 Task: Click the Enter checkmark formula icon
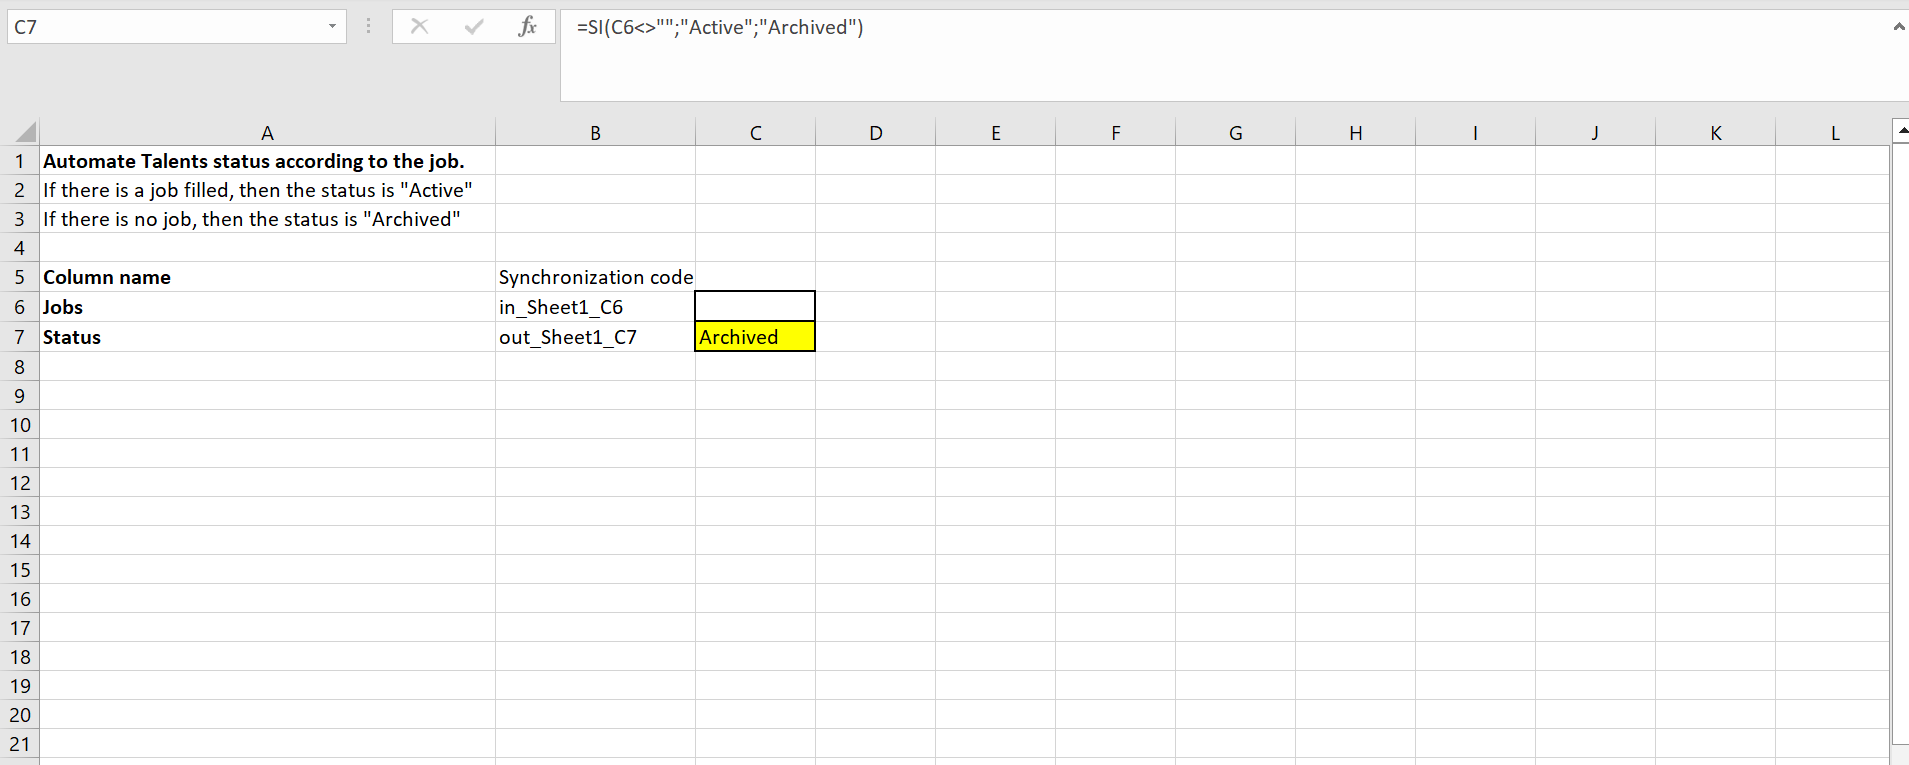coord(474,27)
